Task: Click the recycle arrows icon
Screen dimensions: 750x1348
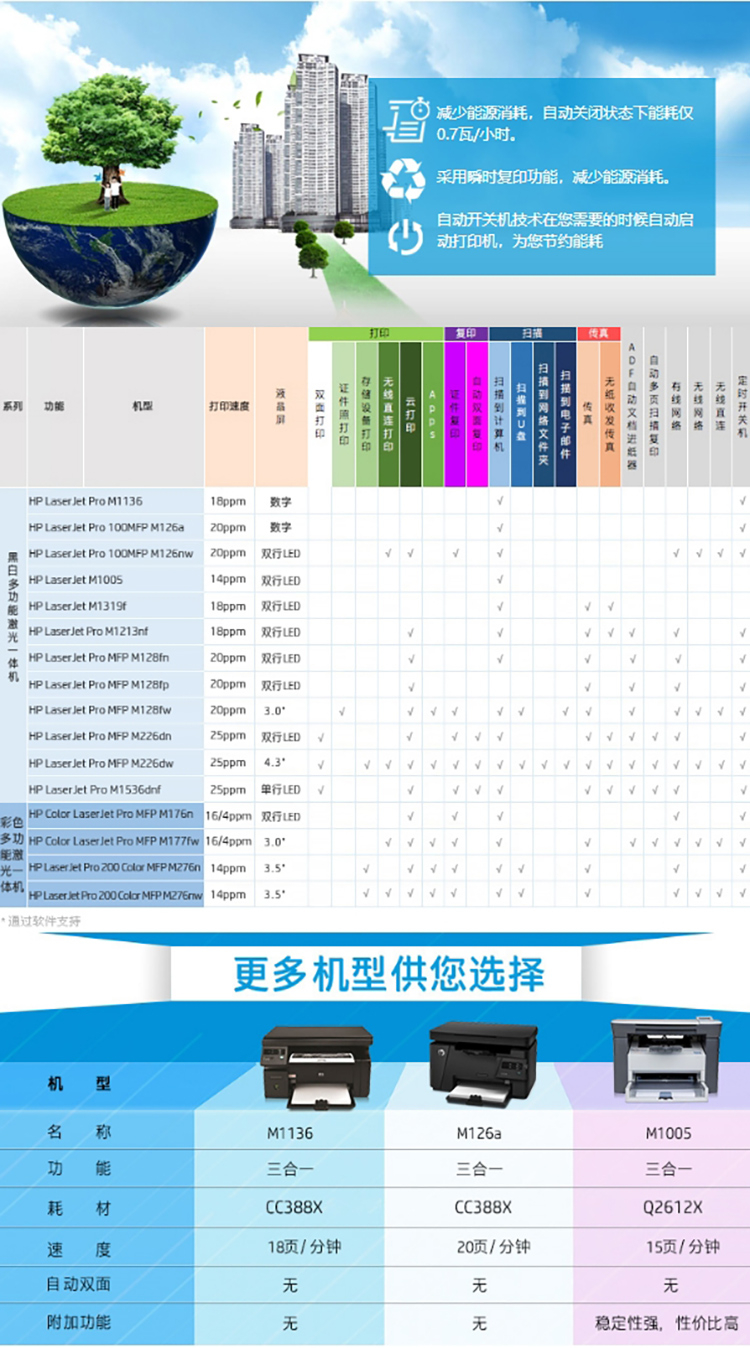Action: tap(404, 179)
